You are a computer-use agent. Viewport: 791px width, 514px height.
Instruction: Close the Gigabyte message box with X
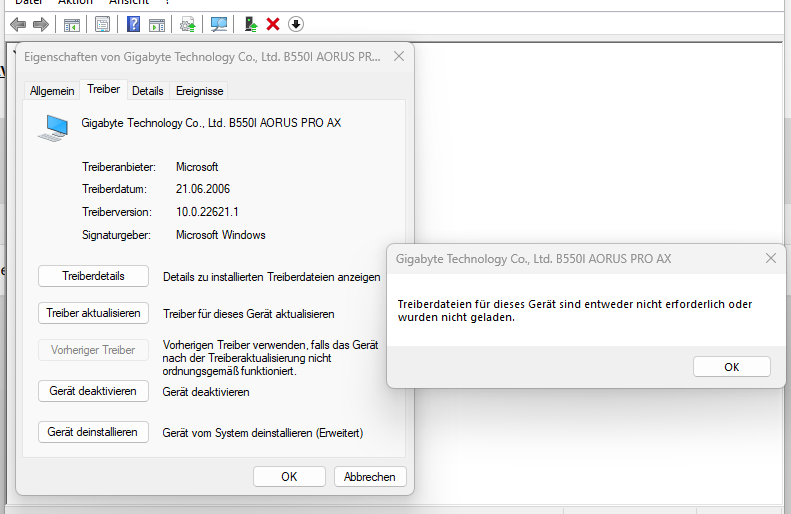(770, 258)
